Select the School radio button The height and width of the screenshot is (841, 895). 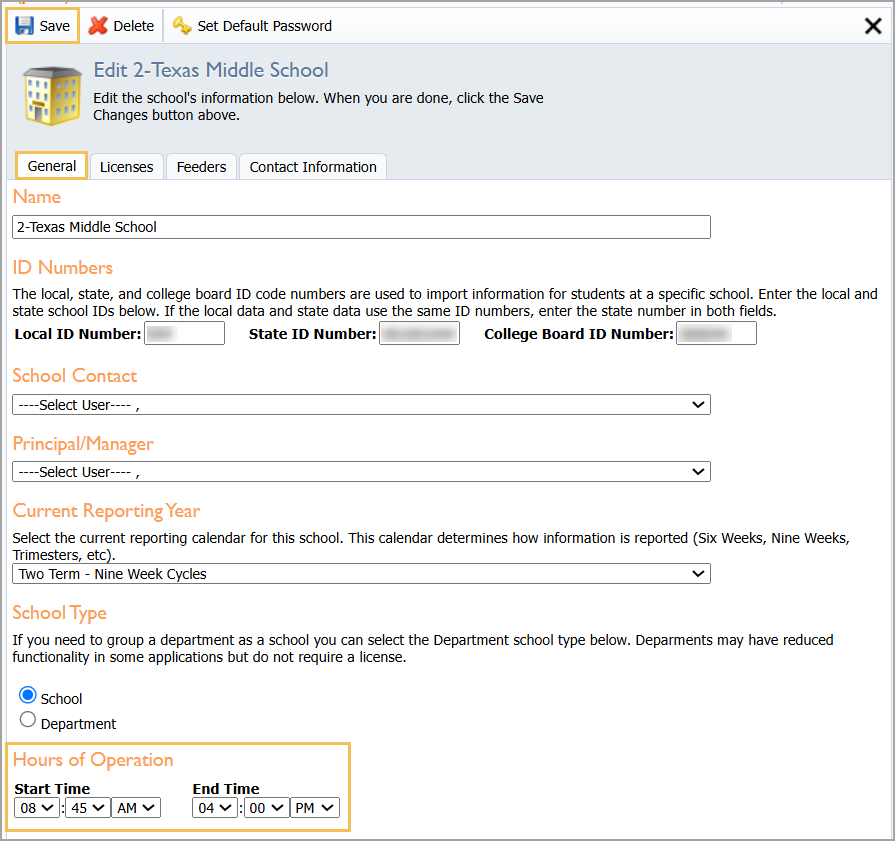(27, 695)
